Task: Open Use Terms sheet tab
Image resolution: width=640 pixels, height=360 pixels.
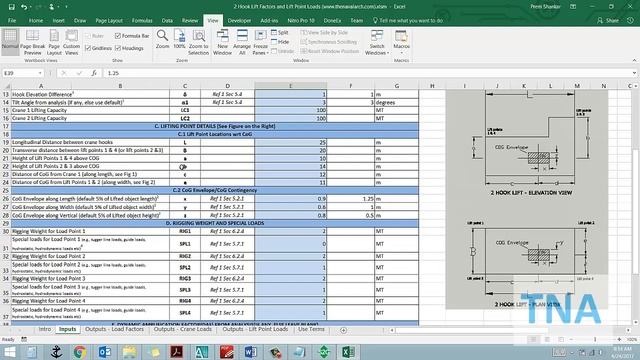Action: pos(311,329)
